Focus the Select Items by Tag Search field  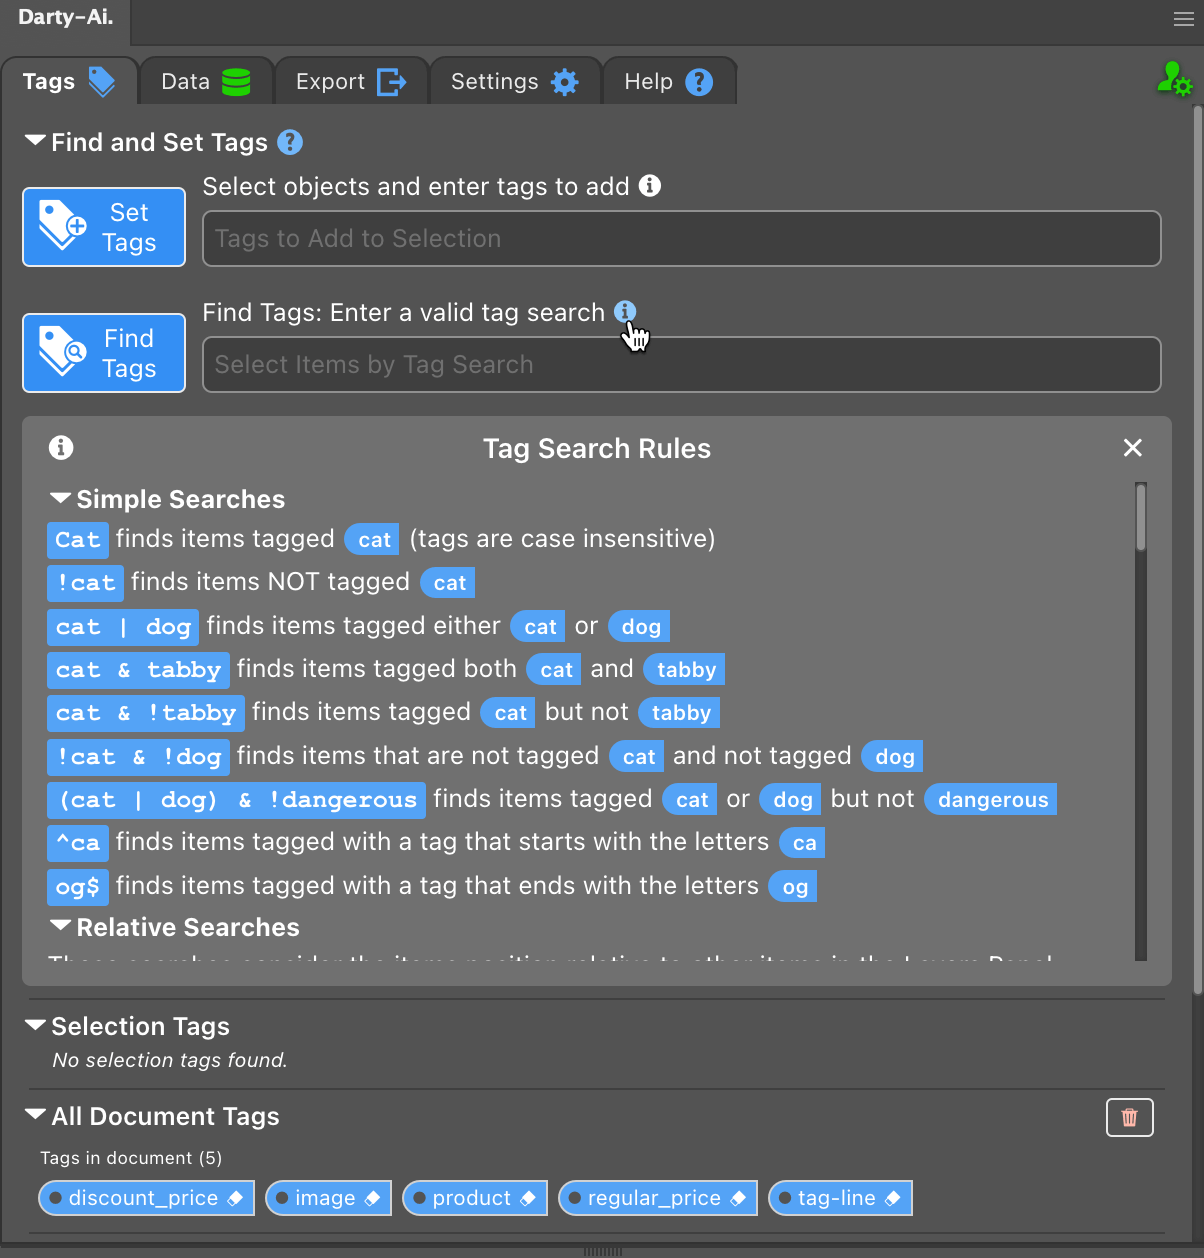coord(682,364)
